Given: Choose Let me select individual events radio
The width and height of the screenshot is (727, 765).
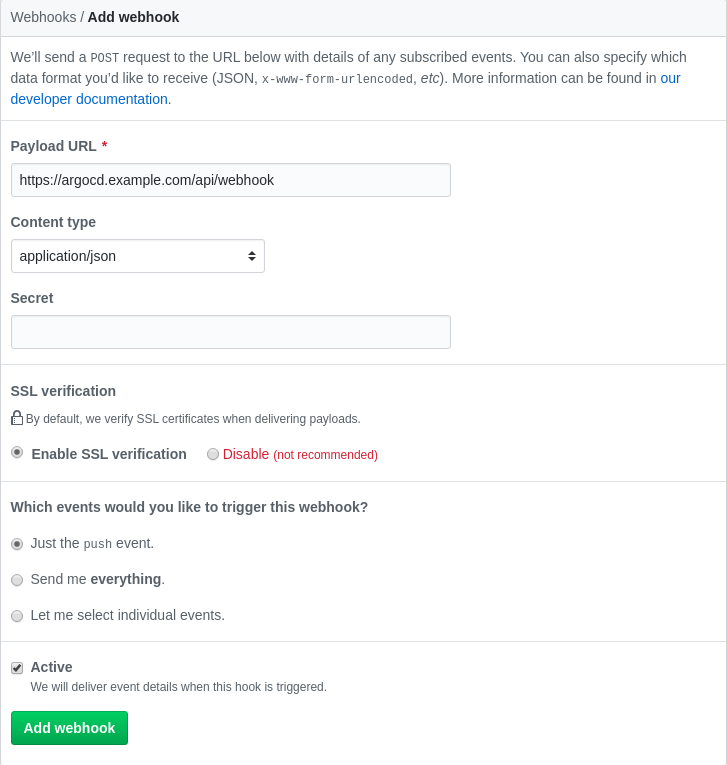Looking at the screenshot, I should (x=17, y=616).
